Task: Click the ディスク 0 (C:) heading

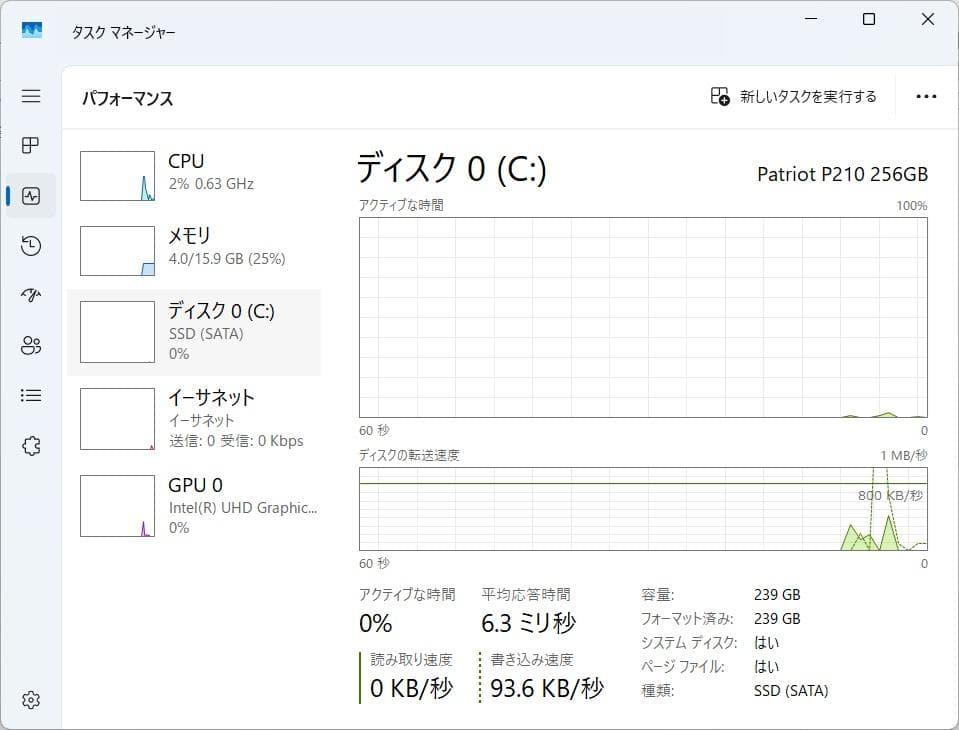Action: 452,170
